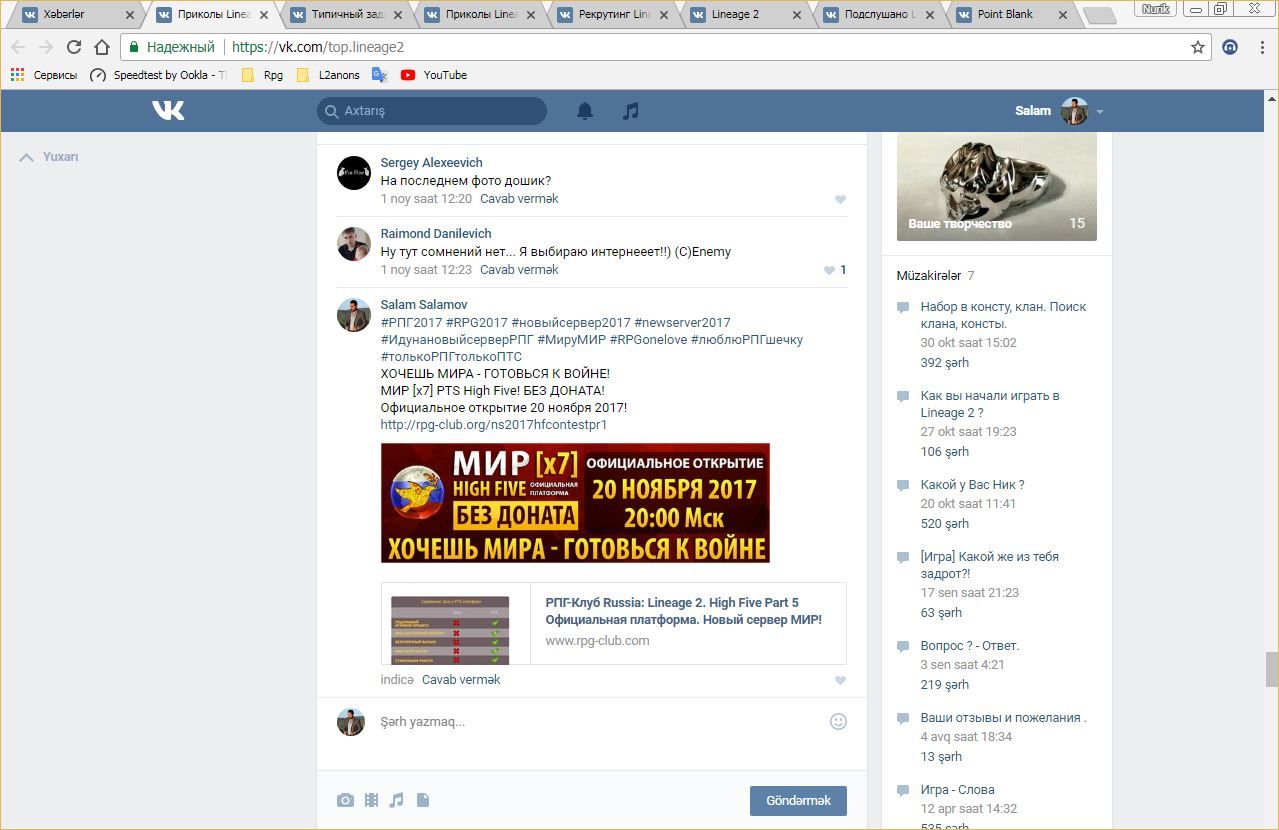Attach a video with film icon
Viewport: 1279px width, 830px height.
pos(371,800)
